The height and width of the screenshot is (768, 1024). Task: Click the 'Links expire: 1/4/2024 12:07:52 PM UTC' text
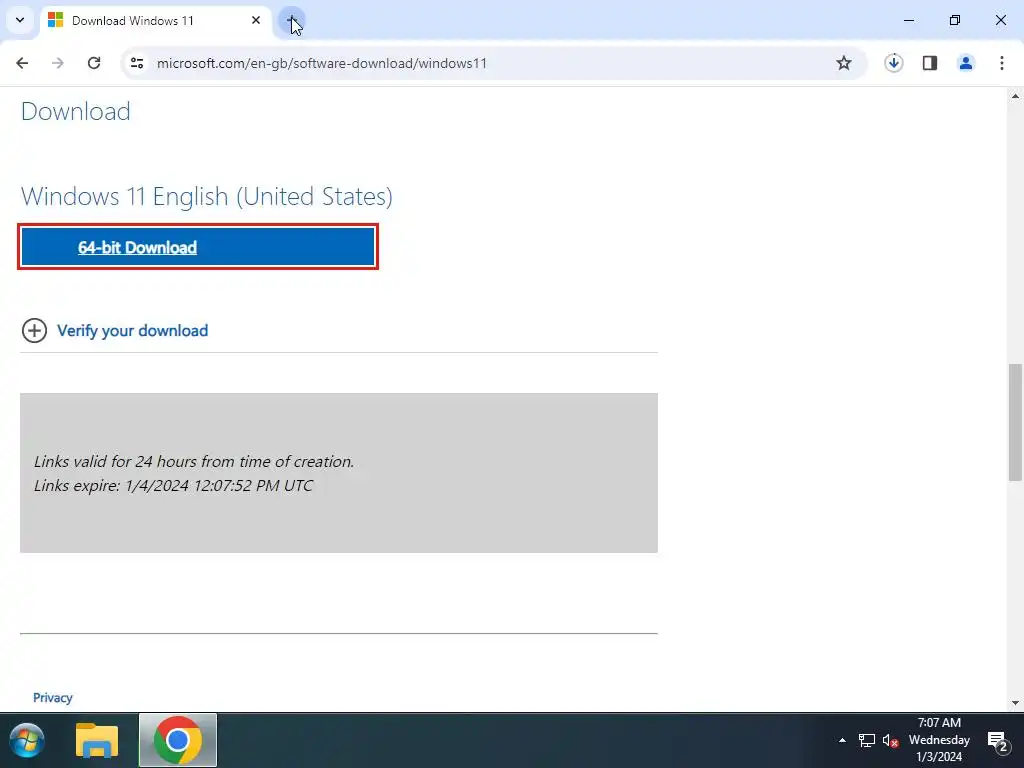click(x=174, y=486)
